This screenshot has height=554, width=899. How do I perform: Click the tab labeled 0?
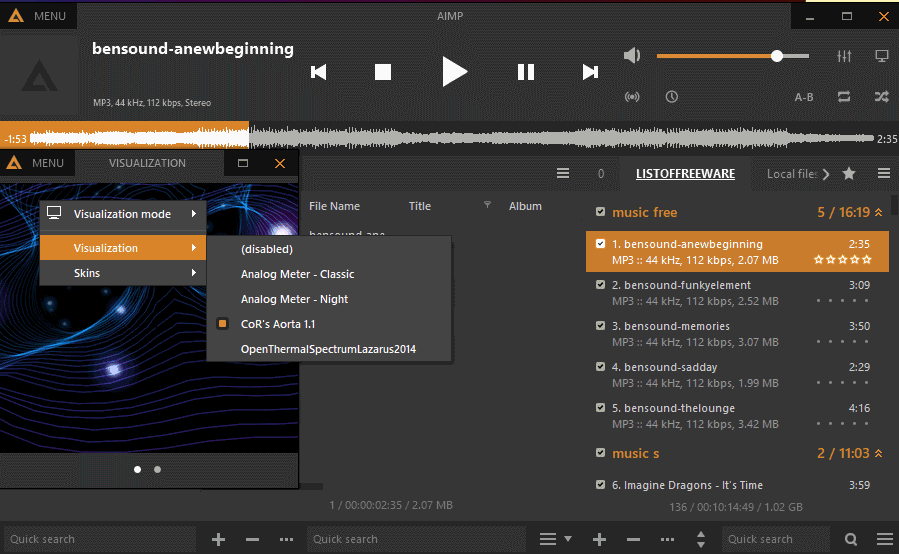click(x=601, y=174)
